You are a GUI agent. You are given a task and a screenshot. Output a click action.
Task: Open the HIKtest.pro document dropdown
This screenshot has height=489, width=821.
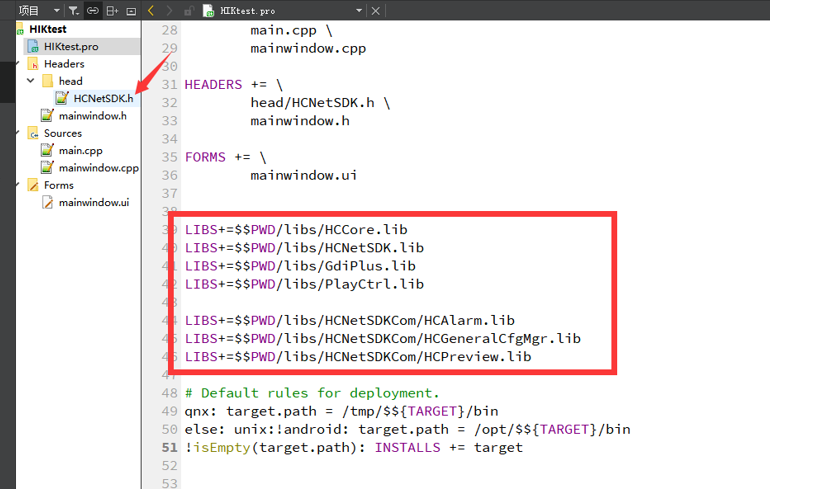pos(359,10)
